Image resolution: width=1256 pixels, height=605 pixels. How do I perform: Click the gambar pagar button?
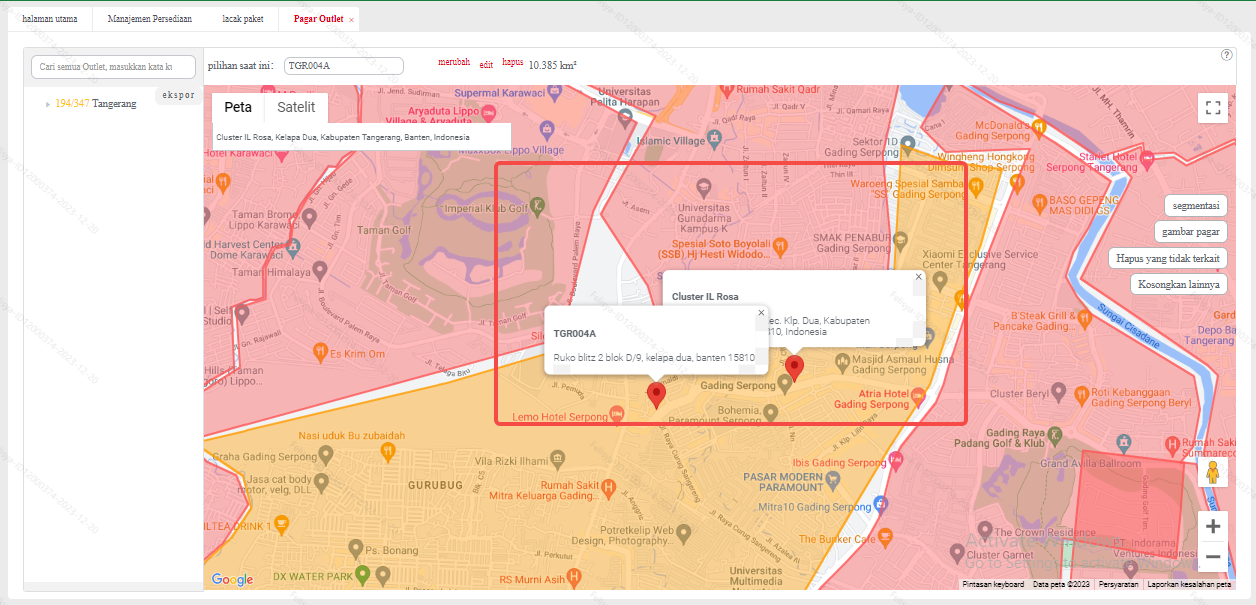1190,232
